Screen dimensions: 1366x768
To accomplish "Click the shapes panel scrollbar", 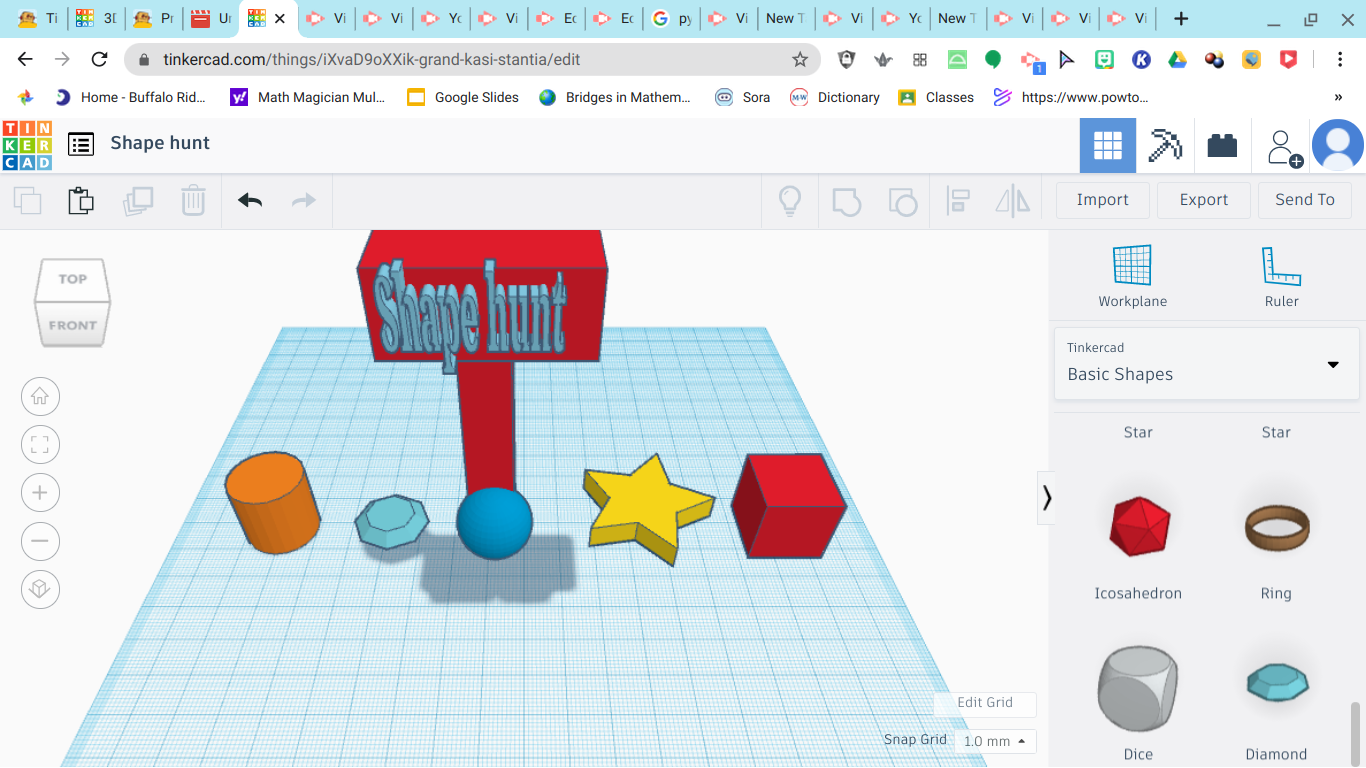I will (1356, 732).
